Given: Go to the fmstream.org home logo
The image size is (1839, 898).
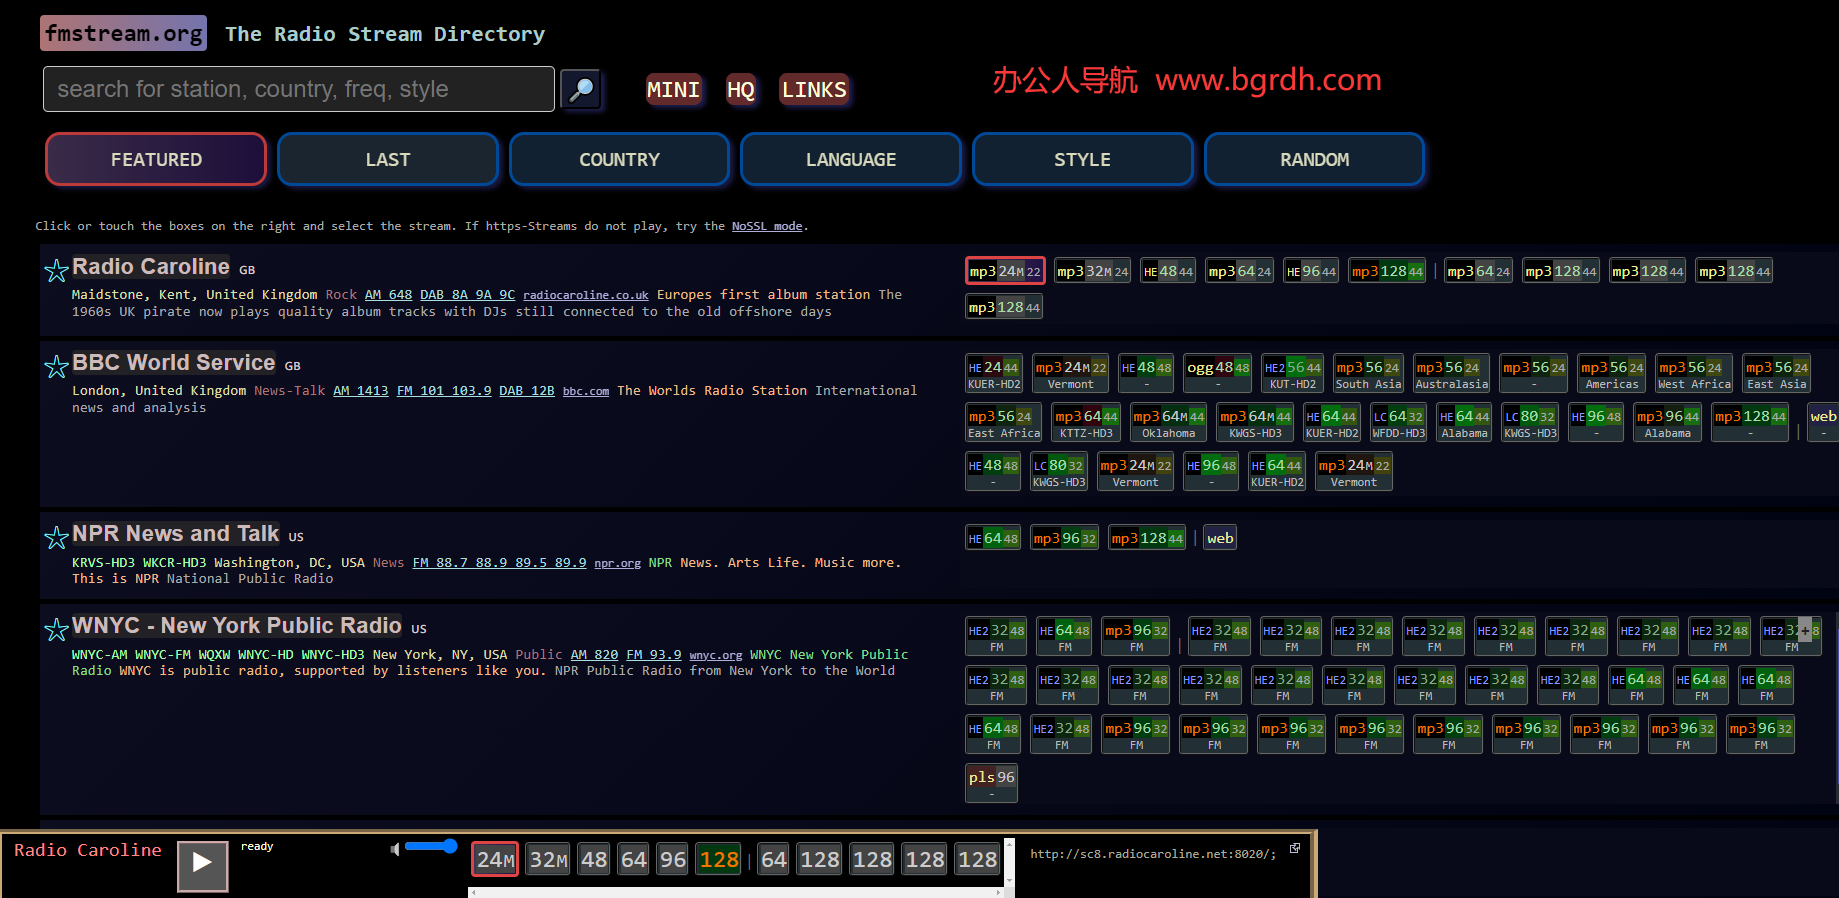Looking at the screenshot, I should click(x=124, y=33).
